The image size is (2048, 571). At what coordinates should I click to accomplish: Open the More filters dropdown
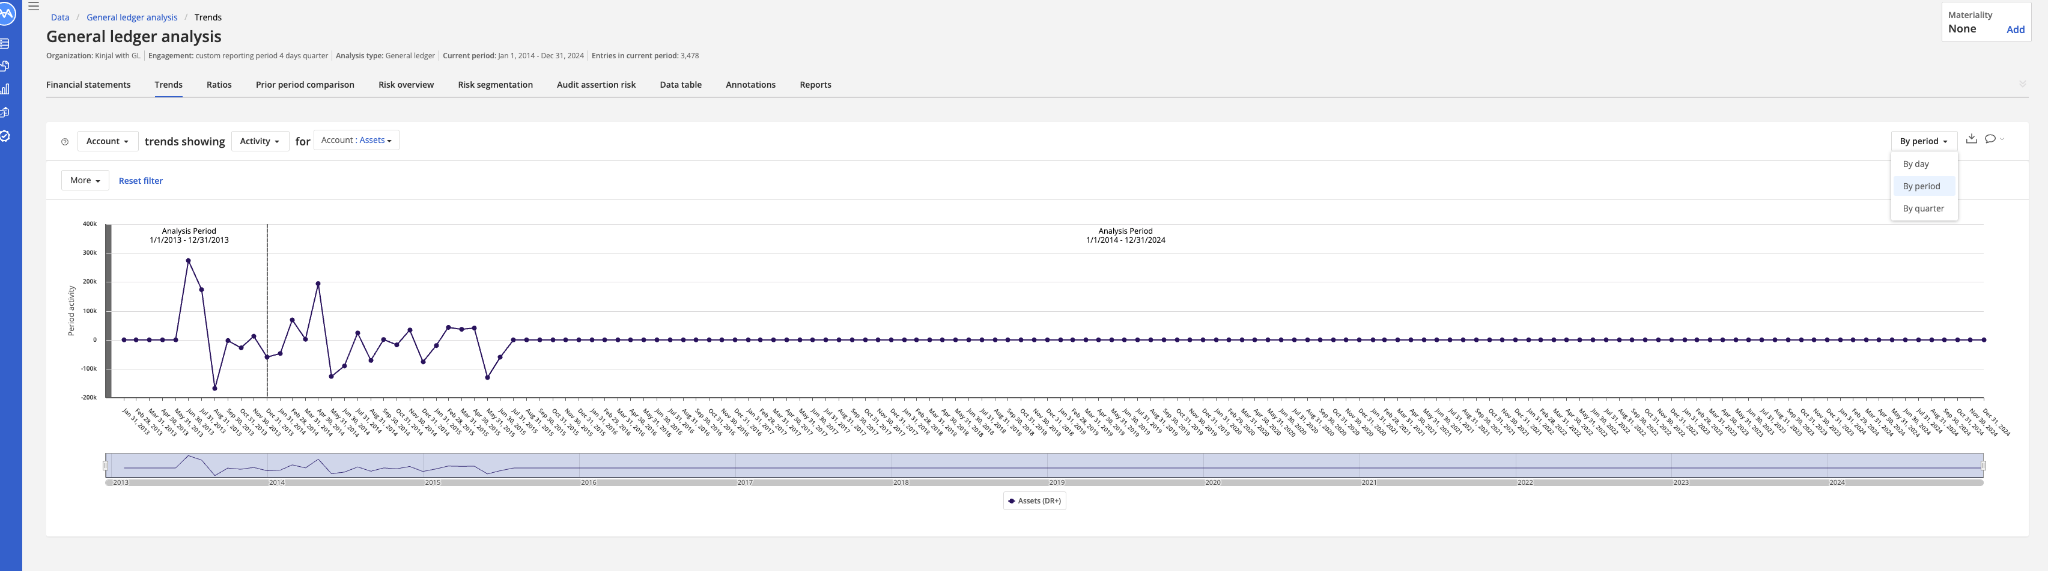[x=85, y=180]
